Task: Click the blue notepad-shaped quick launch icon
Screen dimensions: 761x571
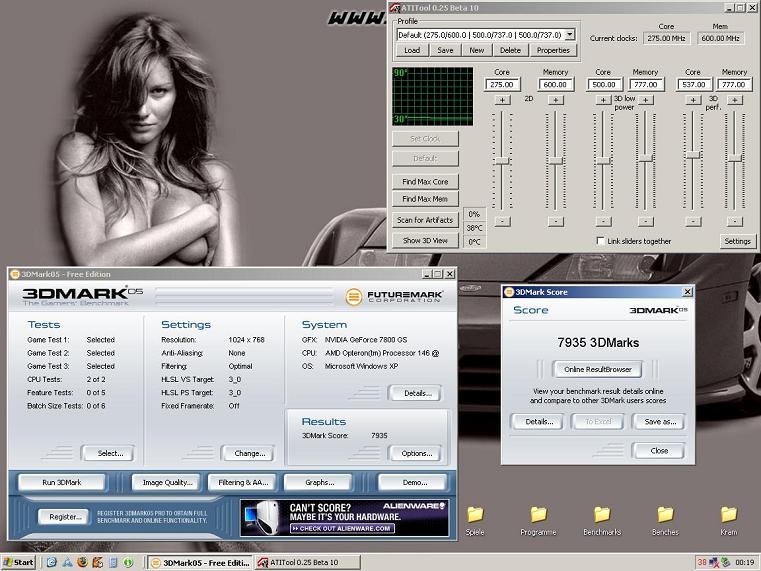Action: [113, 562]
